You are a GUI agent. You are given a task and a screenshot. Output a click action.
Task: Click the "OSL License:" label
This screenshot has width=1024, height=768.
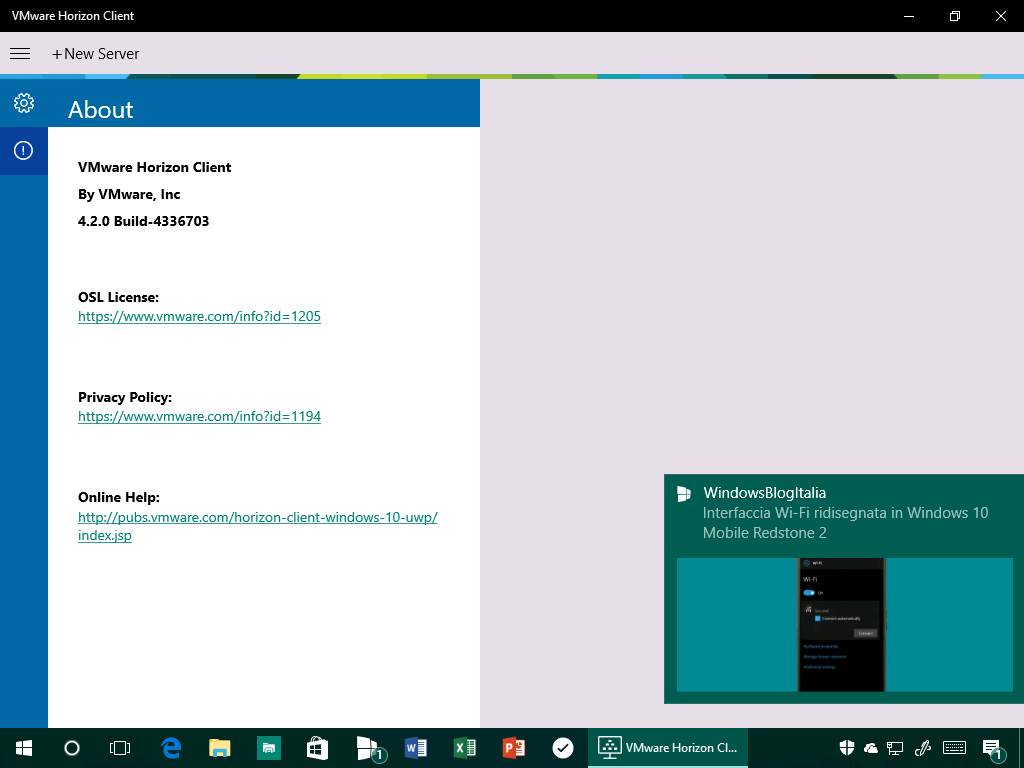pyautogui.click(x=118, y=297)
